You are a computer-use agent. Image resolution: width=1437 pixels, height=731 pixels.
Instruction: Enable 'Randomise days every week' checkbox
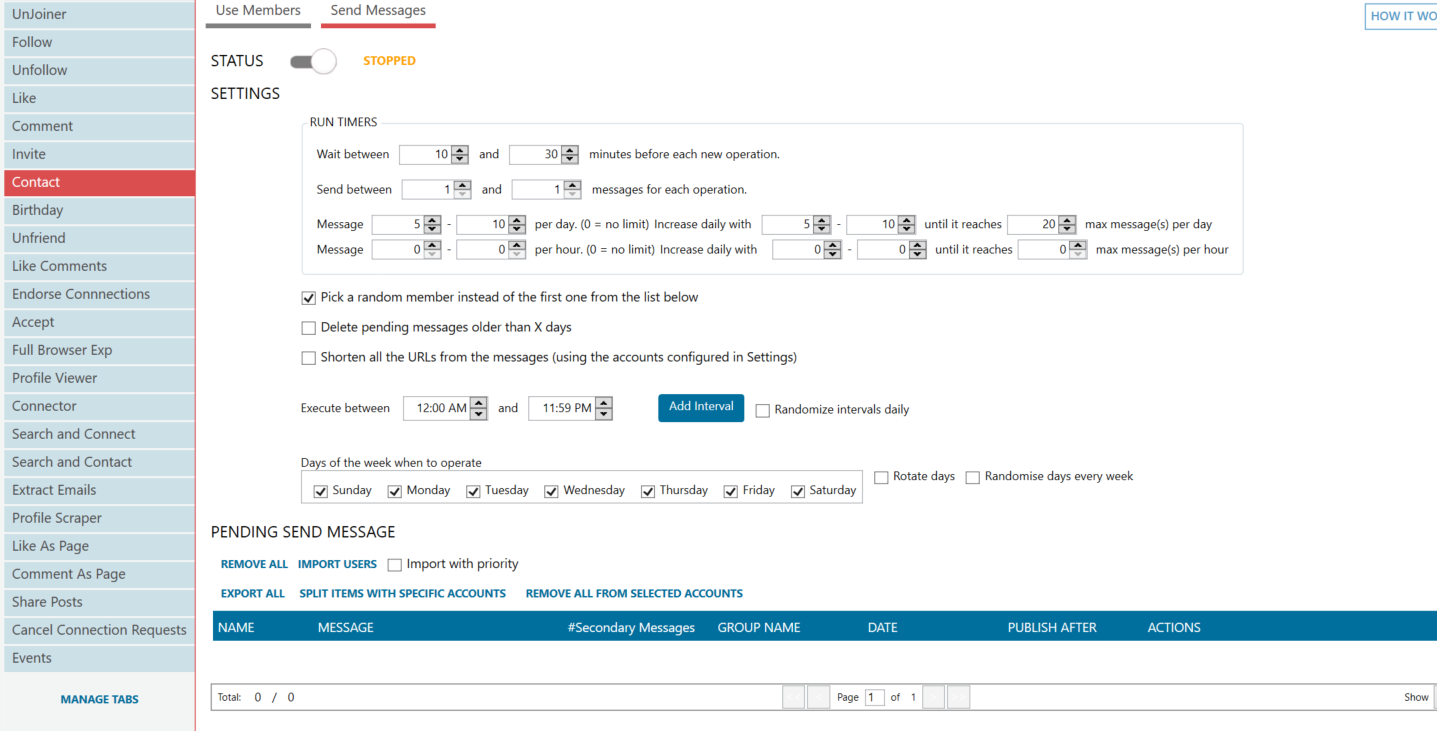(972, 477)
